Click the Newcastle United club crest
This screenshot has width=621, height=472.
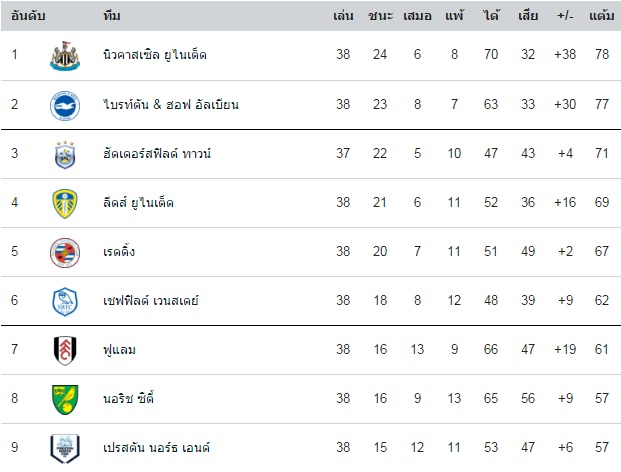[x=66, y=54]
